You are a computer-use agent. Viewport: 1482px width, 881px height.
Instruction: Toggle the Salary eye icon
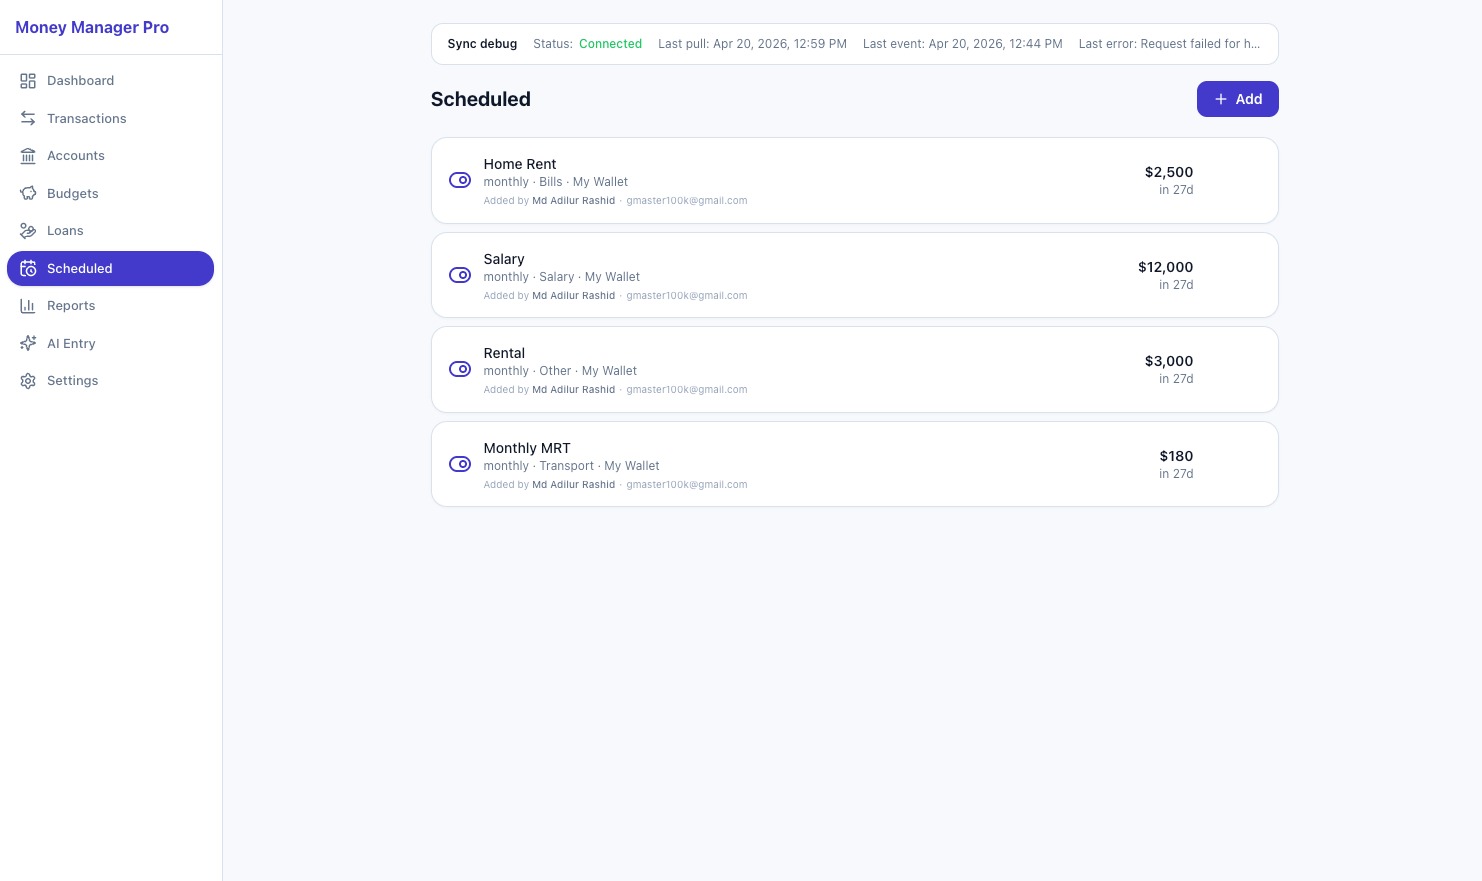click(x=460, y=275)
